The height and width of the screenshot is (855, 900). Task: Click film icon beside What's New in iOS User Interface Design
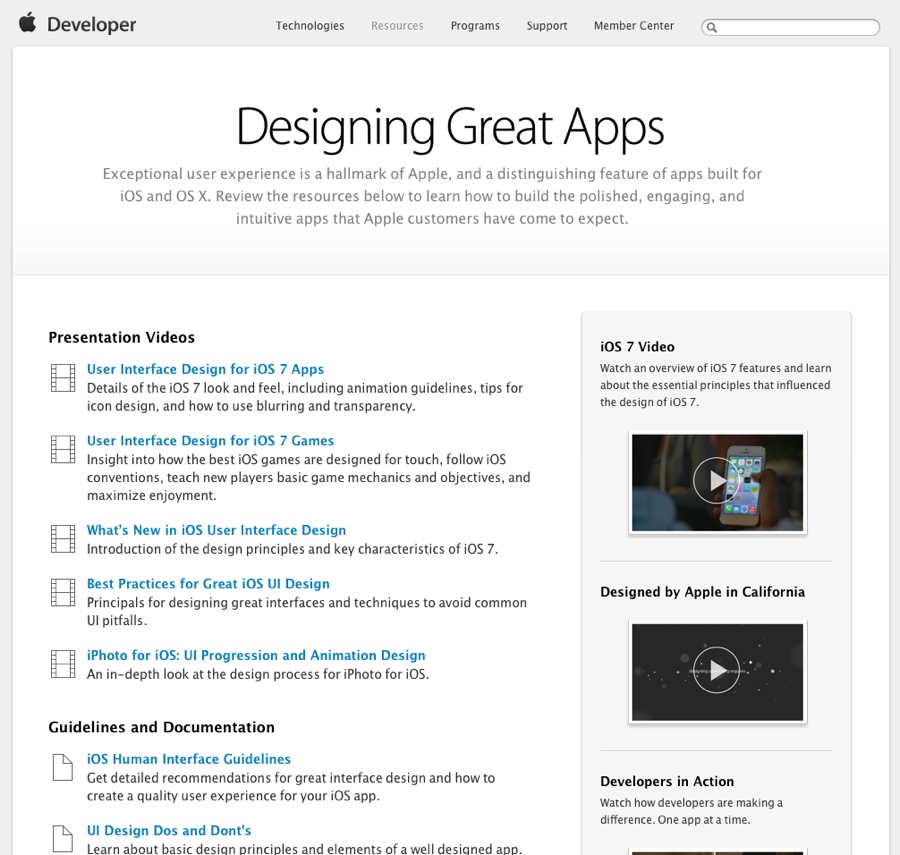[x=63, y=539]
